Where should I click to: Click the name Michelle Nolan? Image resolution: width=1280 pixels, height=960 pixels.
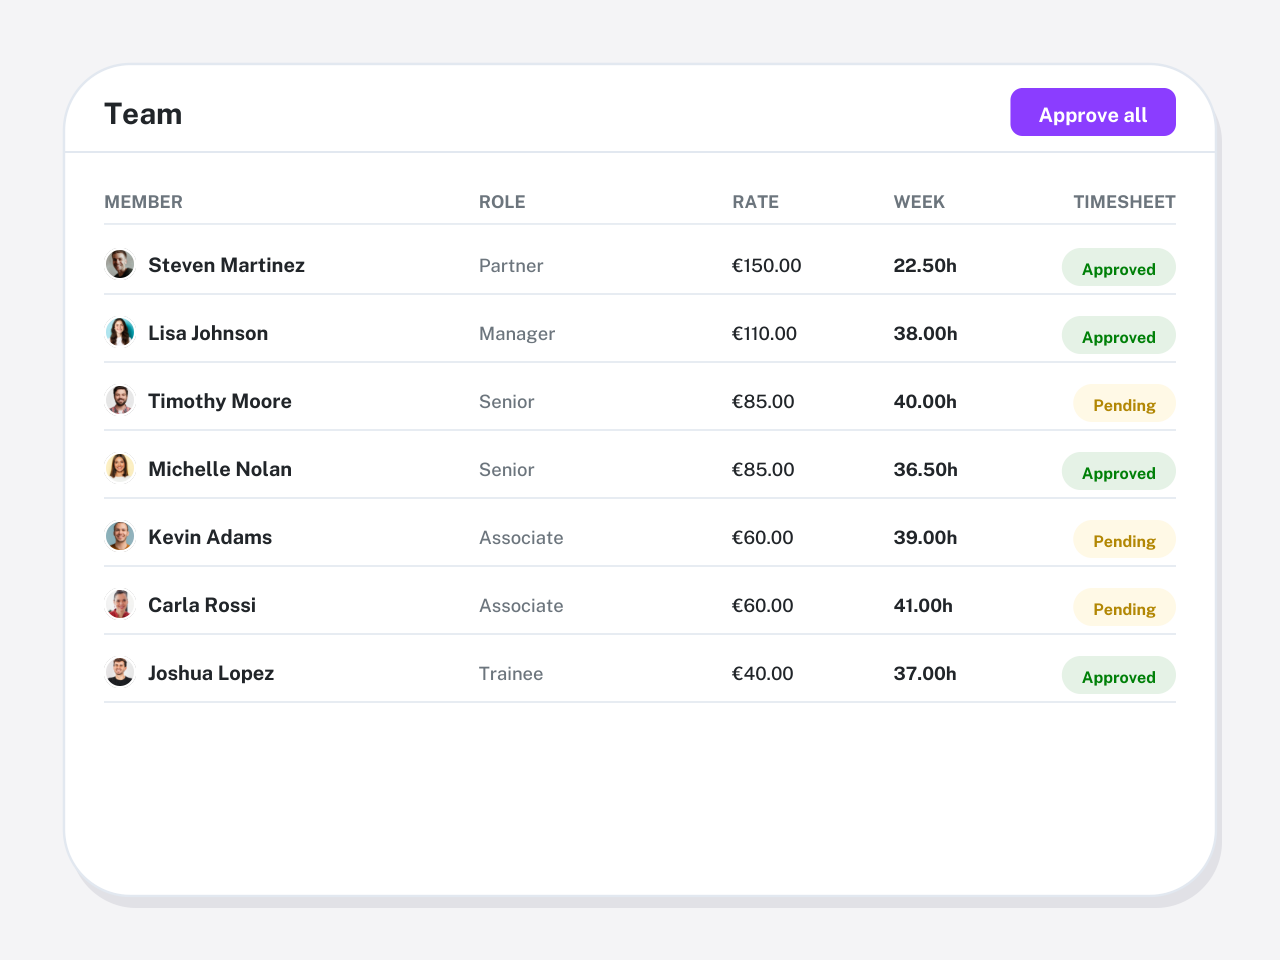point(220,469)
